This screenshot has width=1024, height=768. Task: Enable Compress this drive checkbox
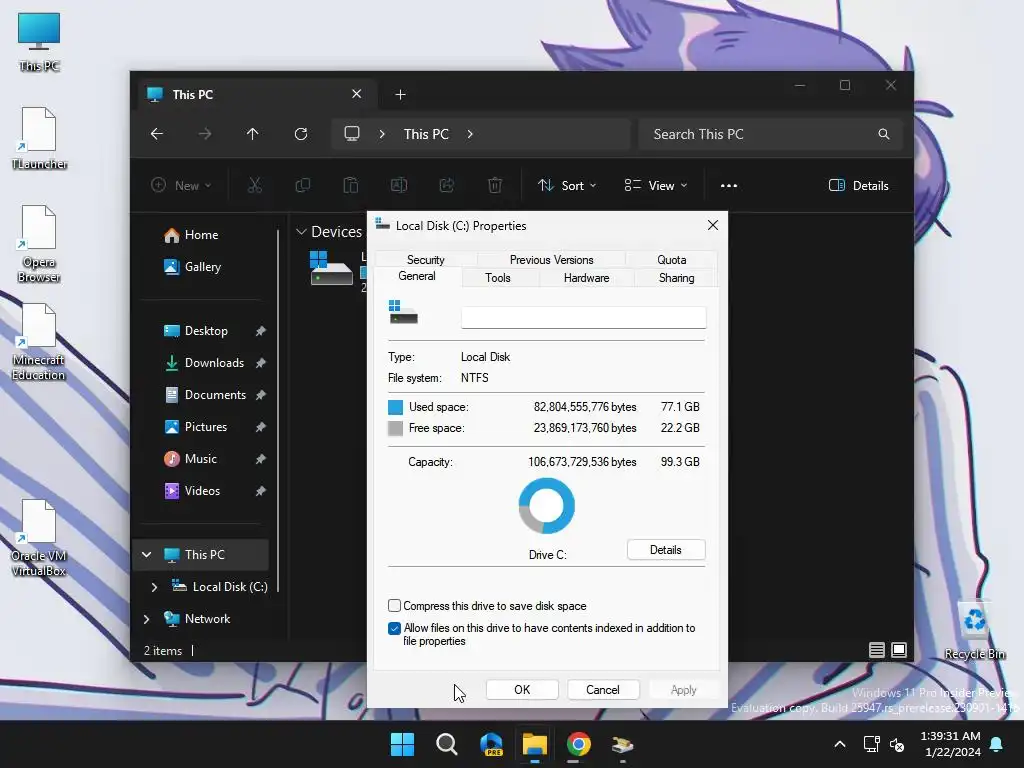click(394, 605)
